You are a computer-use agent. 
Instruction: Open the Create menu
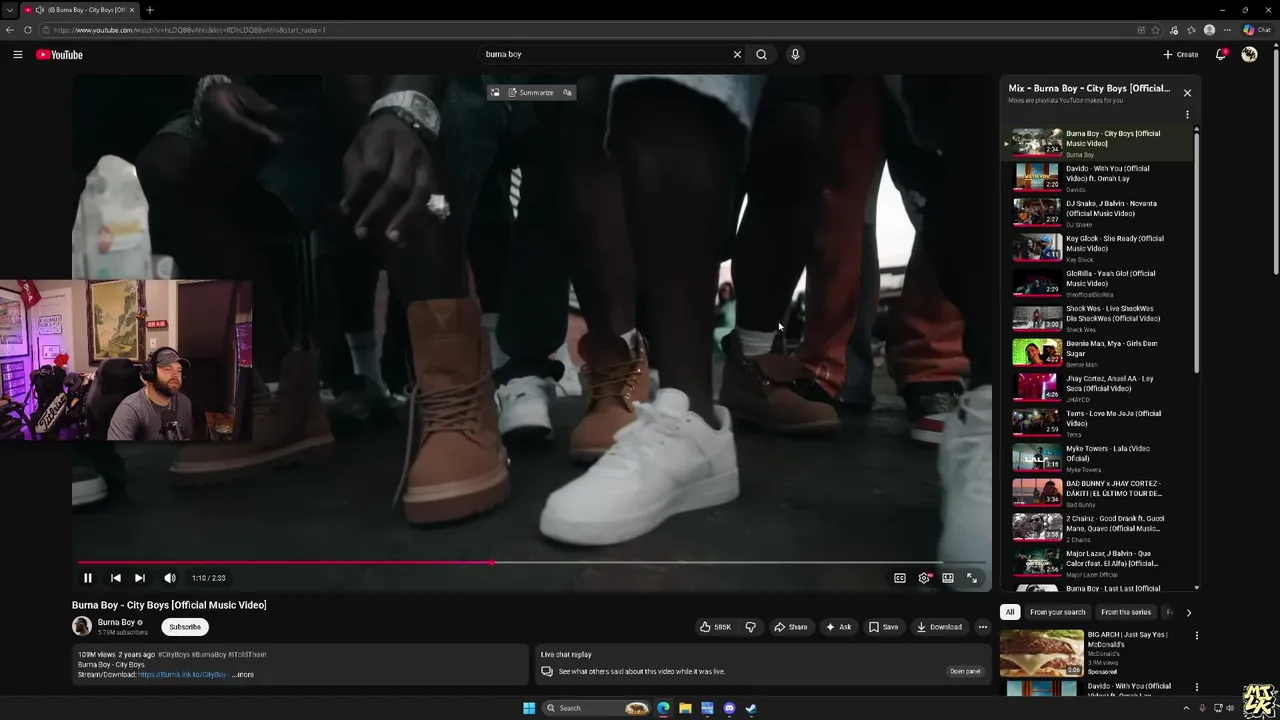1180,54
